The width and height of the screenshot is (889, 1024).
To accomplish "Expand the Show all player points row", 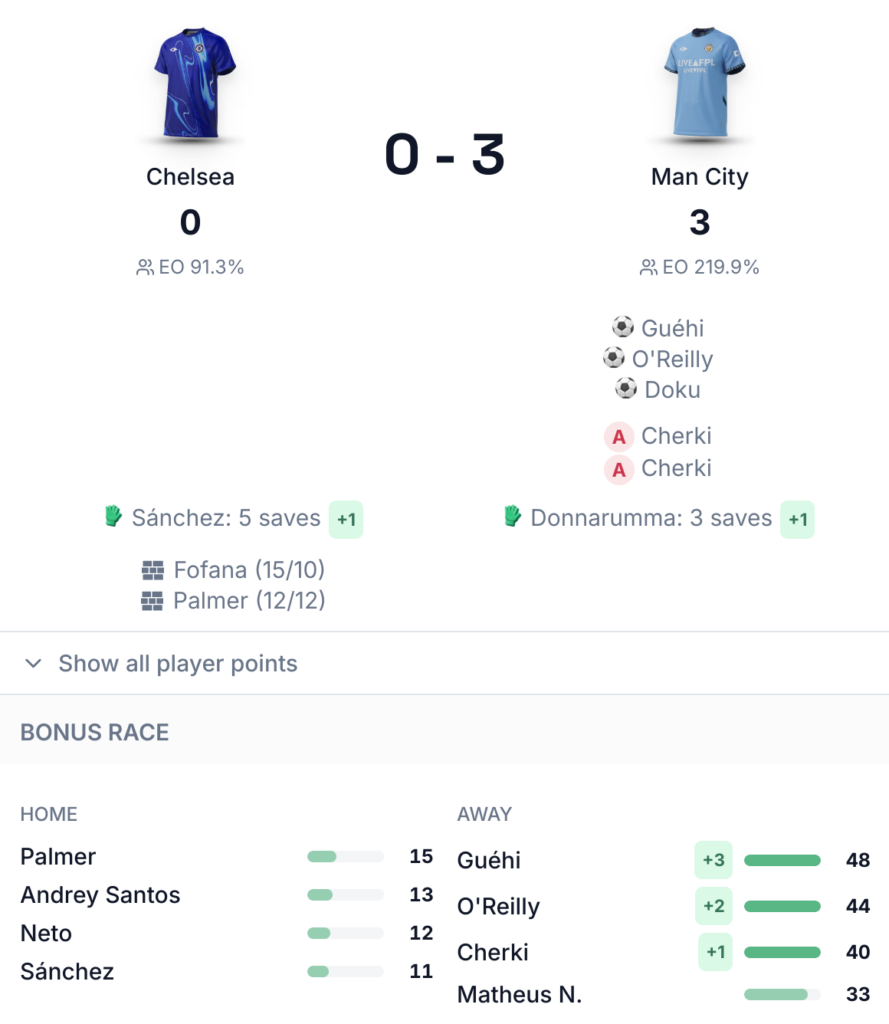I will tap(178, 663).
